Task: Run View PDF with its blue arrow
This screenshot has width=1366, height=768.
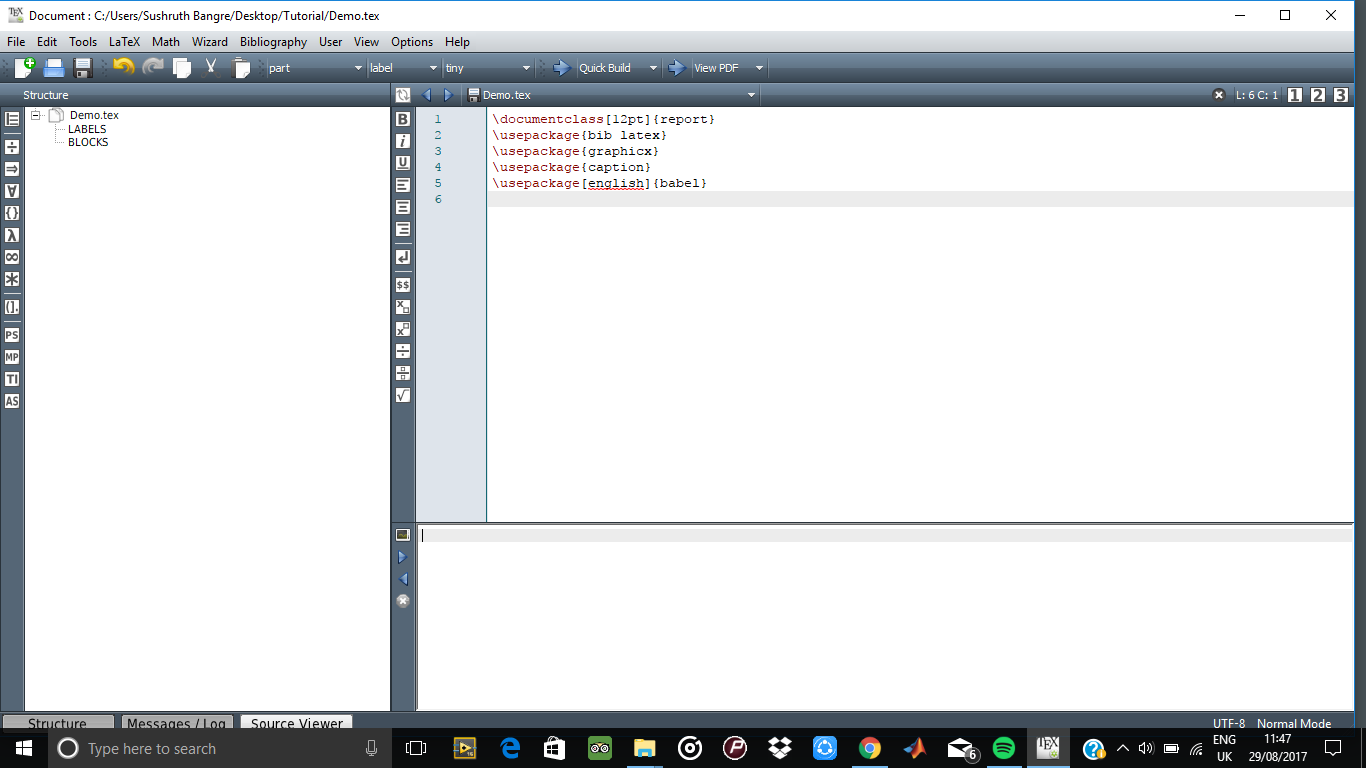Action: 677,68
